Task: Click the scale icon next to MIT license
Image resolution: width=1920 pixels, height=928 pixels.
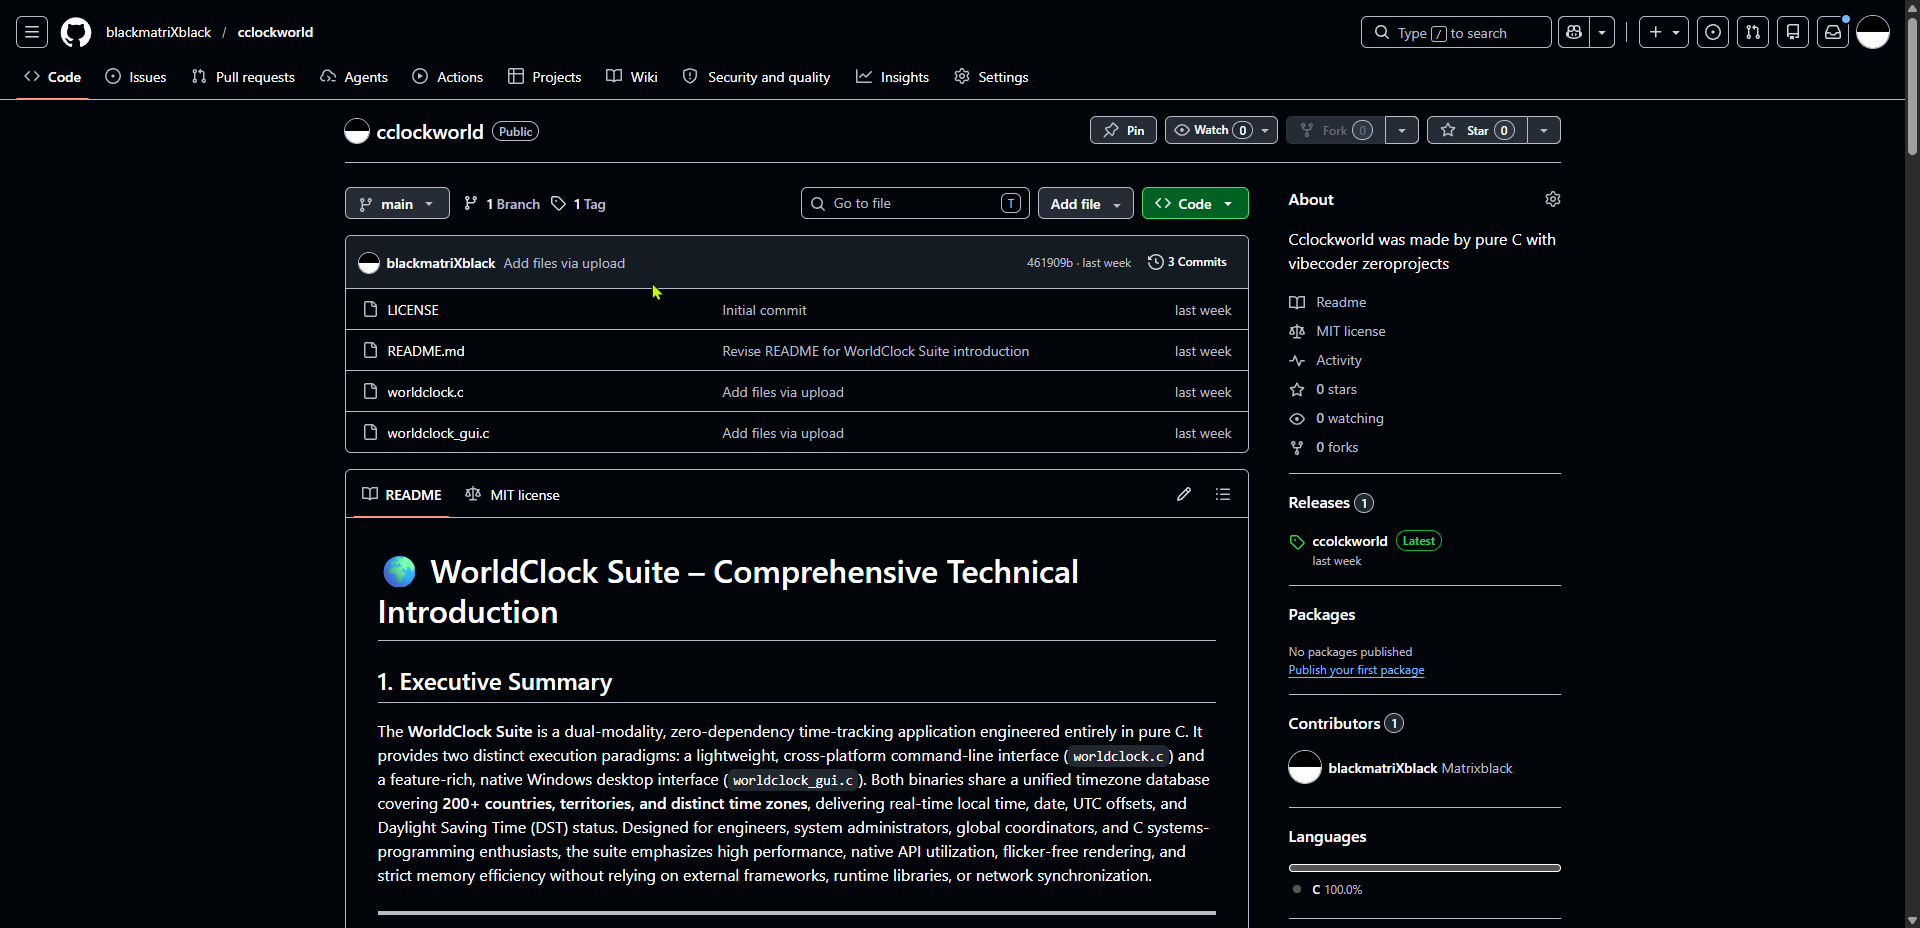Action: 1297,331
